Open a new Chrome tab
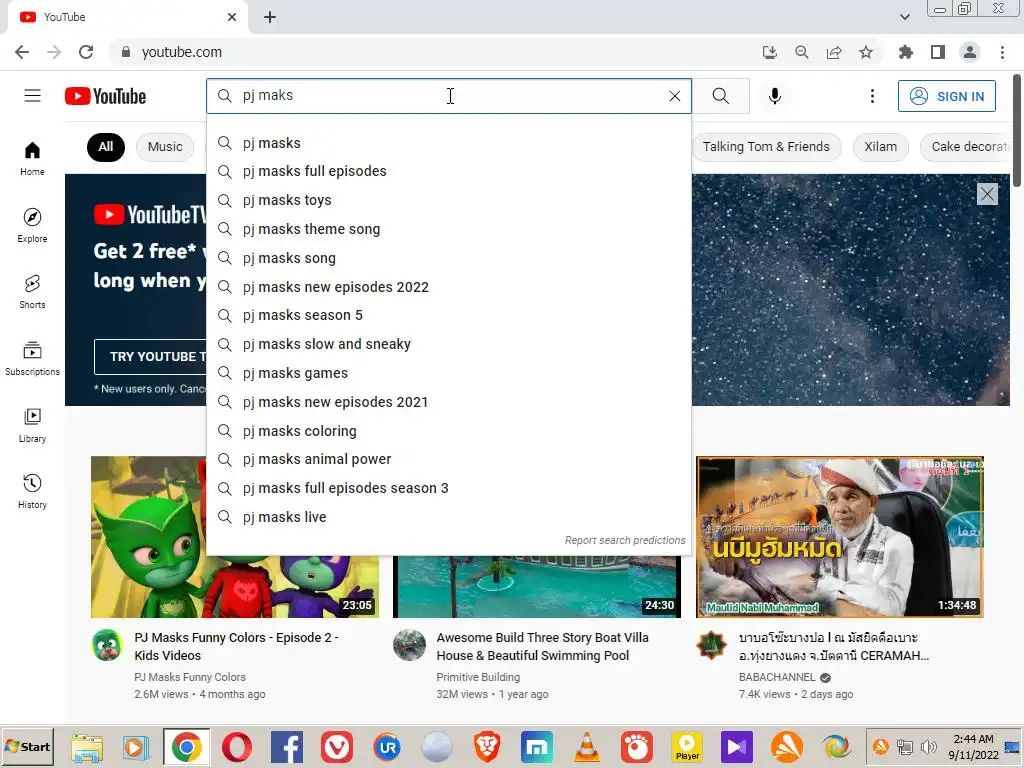Screen dimensions: 1024x768 pos(270,17)
